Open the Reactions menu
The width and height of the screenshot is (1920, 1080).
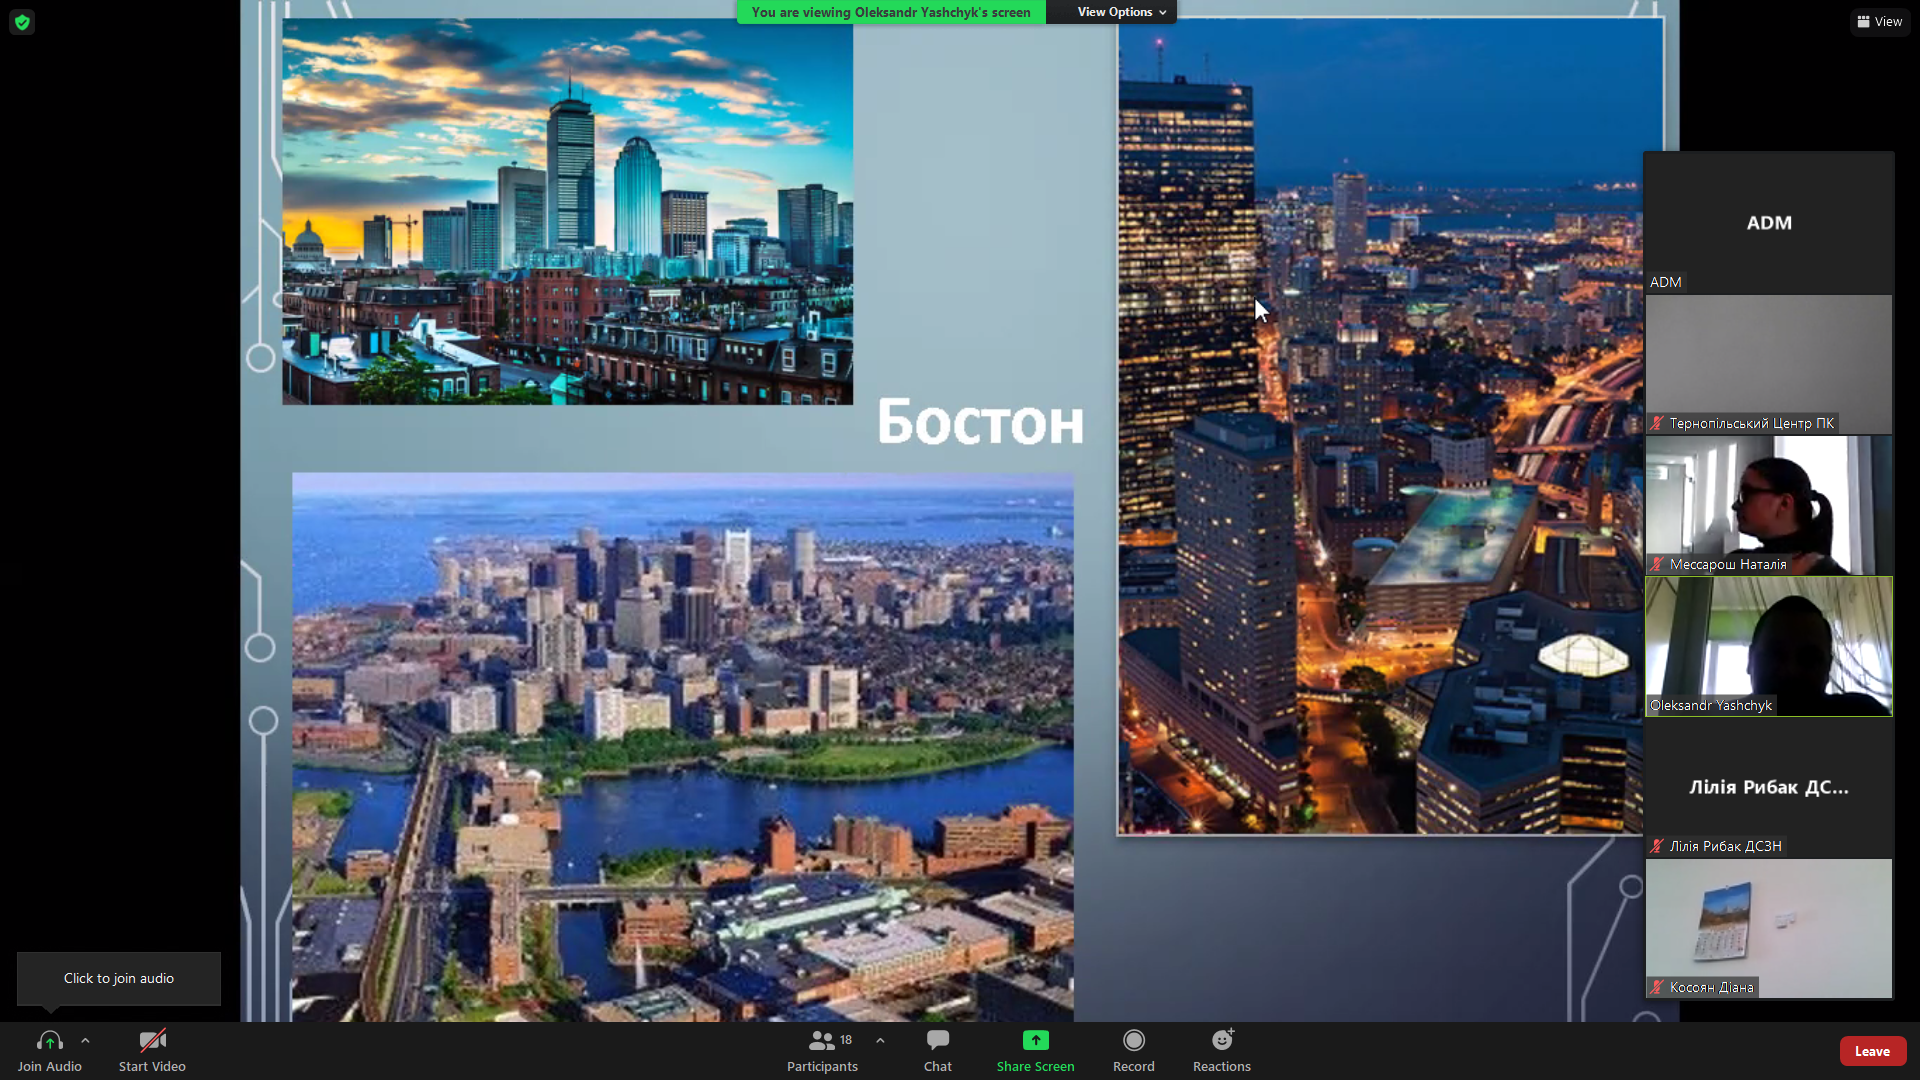pos(1222,1051)
